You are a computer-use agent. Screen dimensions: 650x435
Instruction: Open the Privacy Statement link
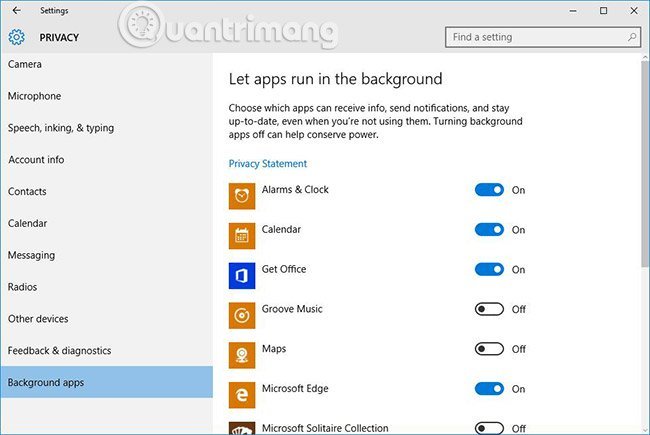click(268, 164)
